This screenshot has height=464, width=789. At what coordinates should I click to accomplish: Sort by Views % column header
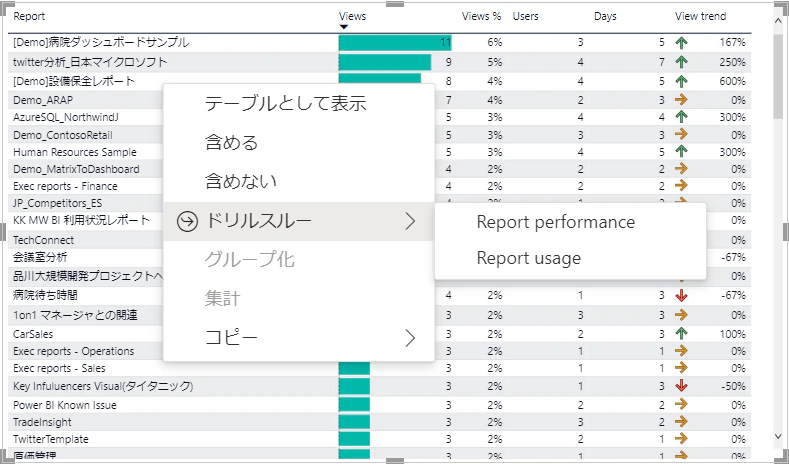(x=481, y=16)
